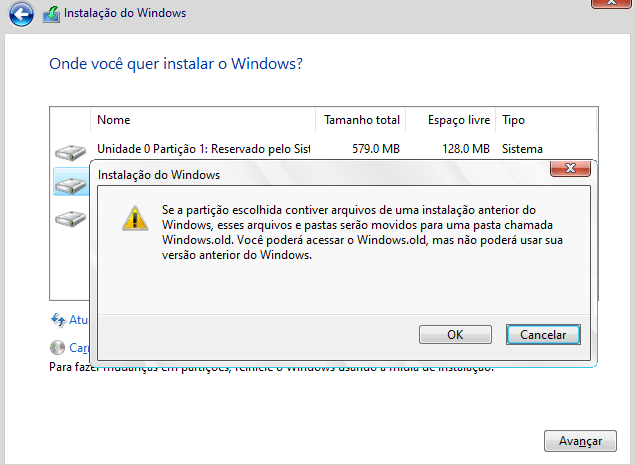635x465 pixels.
Task: Select the third drive icon in the list
Action: click(x=70, y=218)
